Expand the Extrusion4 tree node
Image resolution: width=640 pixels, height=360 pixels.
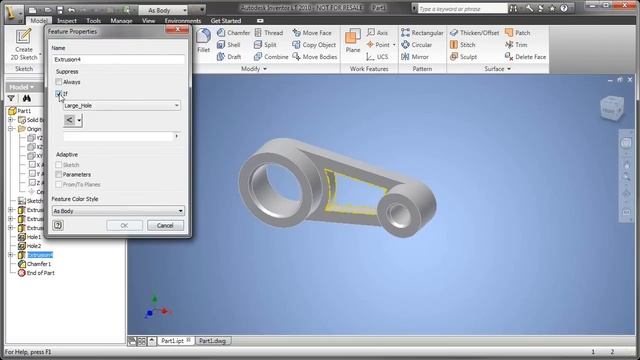11,255
